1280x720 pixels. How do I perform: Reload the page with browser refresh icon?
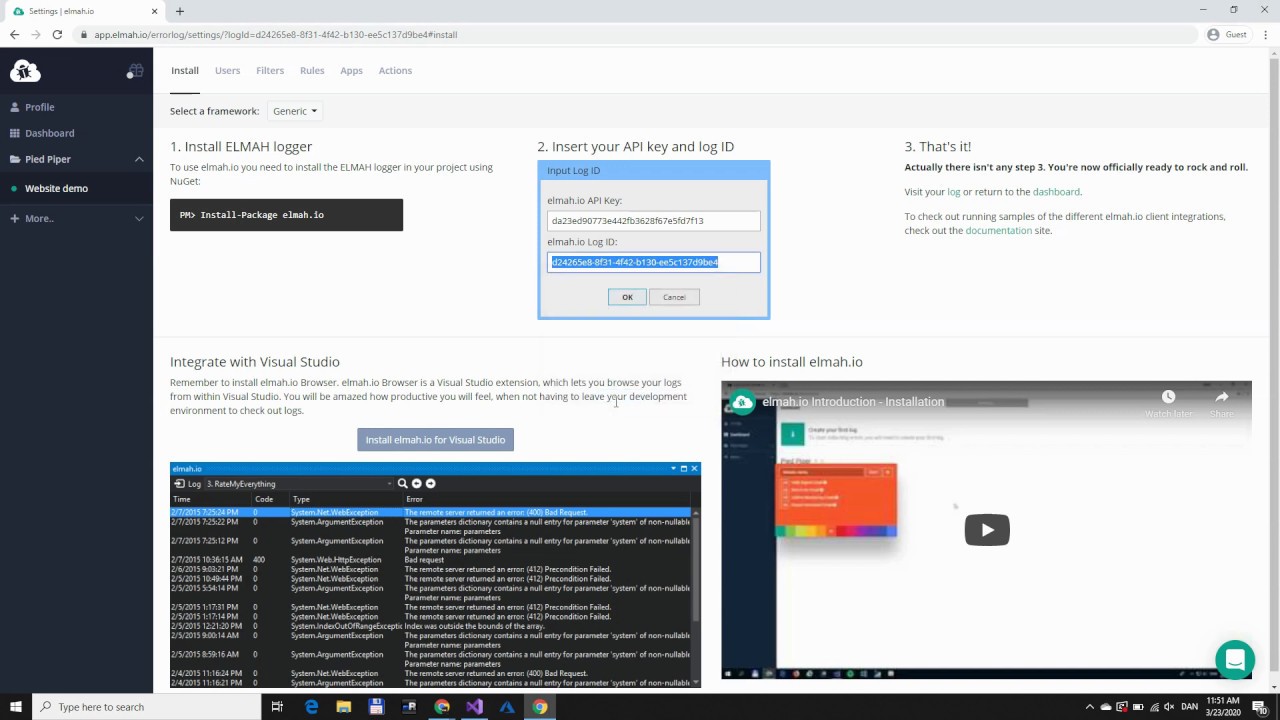pos(57,35)
